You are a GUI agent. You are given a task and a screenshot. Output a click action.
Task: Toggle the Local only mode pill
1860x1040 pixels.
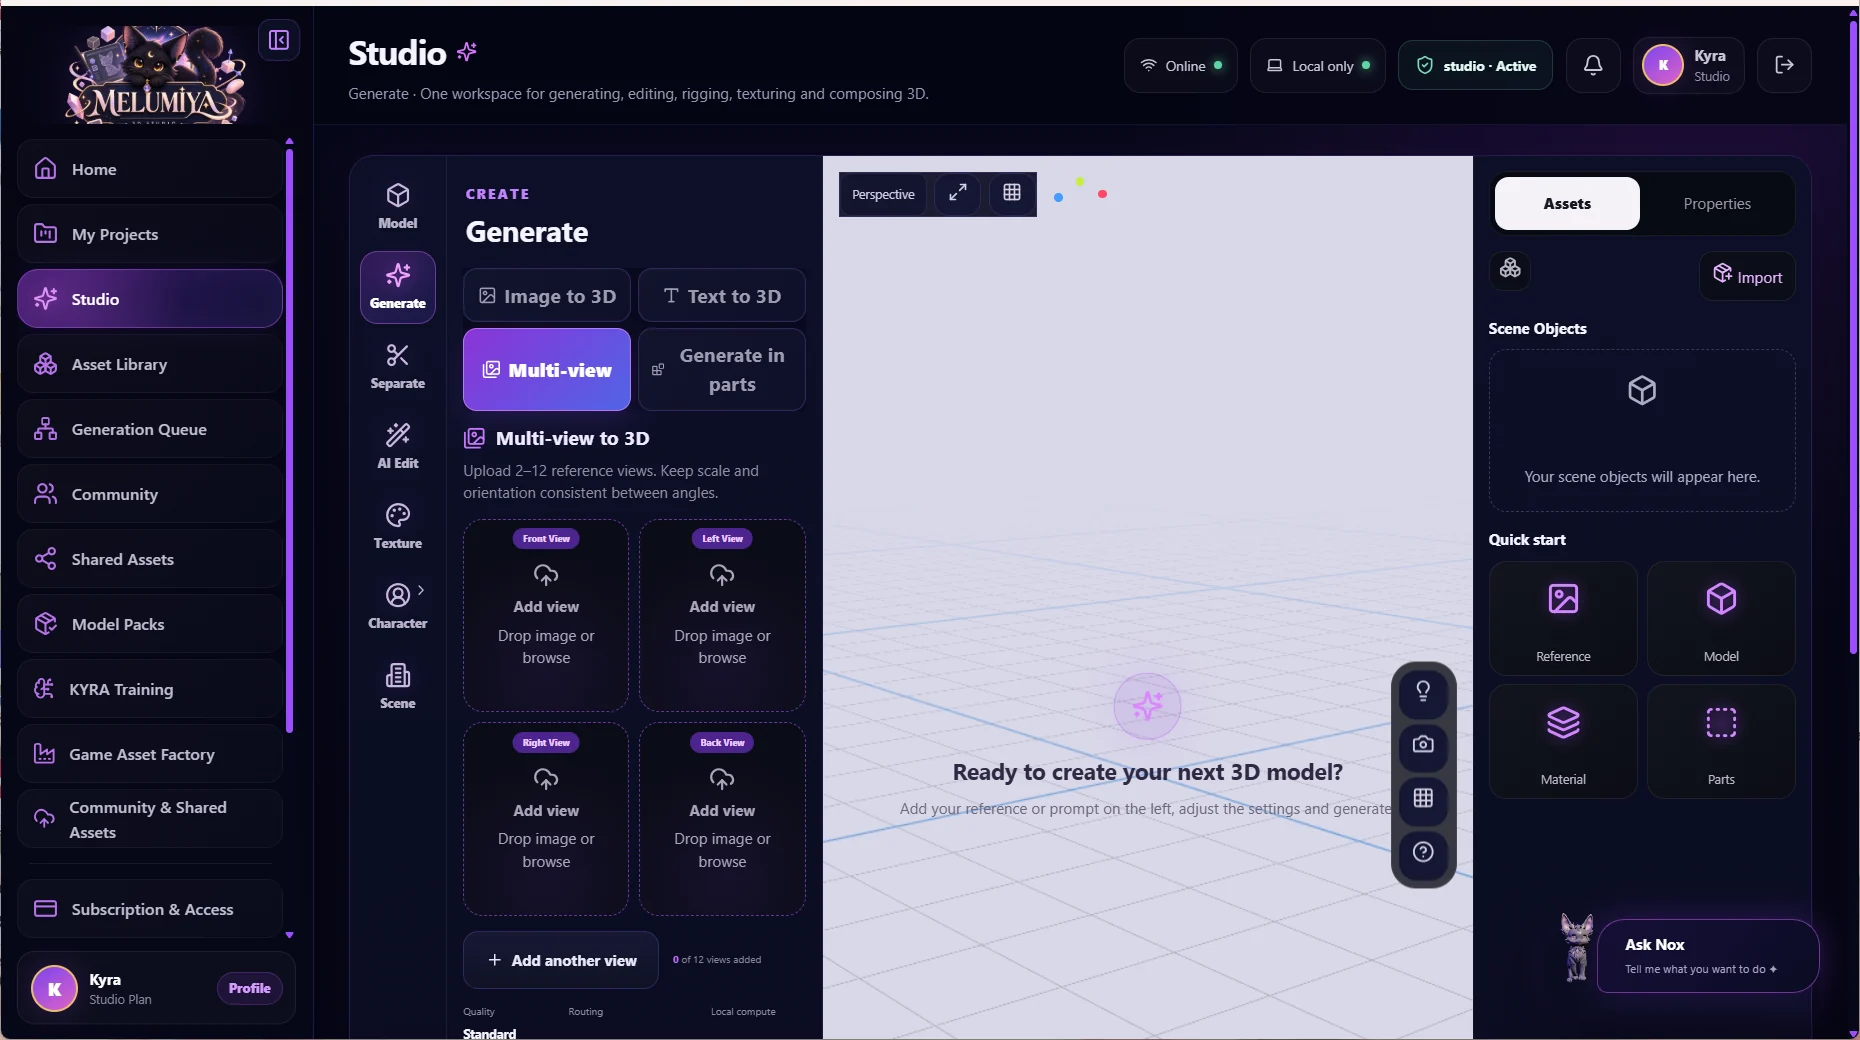(1318, 65)
